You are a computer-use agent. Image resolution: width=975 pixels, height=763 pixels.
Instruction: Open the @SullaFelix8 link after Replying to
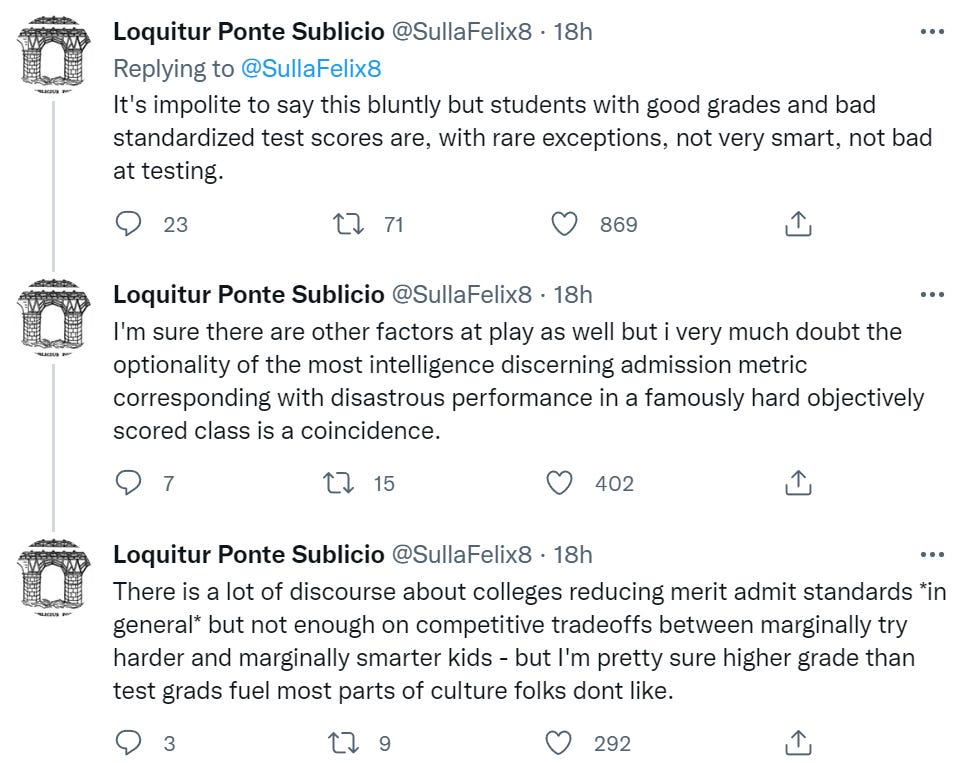click(313, 68)
